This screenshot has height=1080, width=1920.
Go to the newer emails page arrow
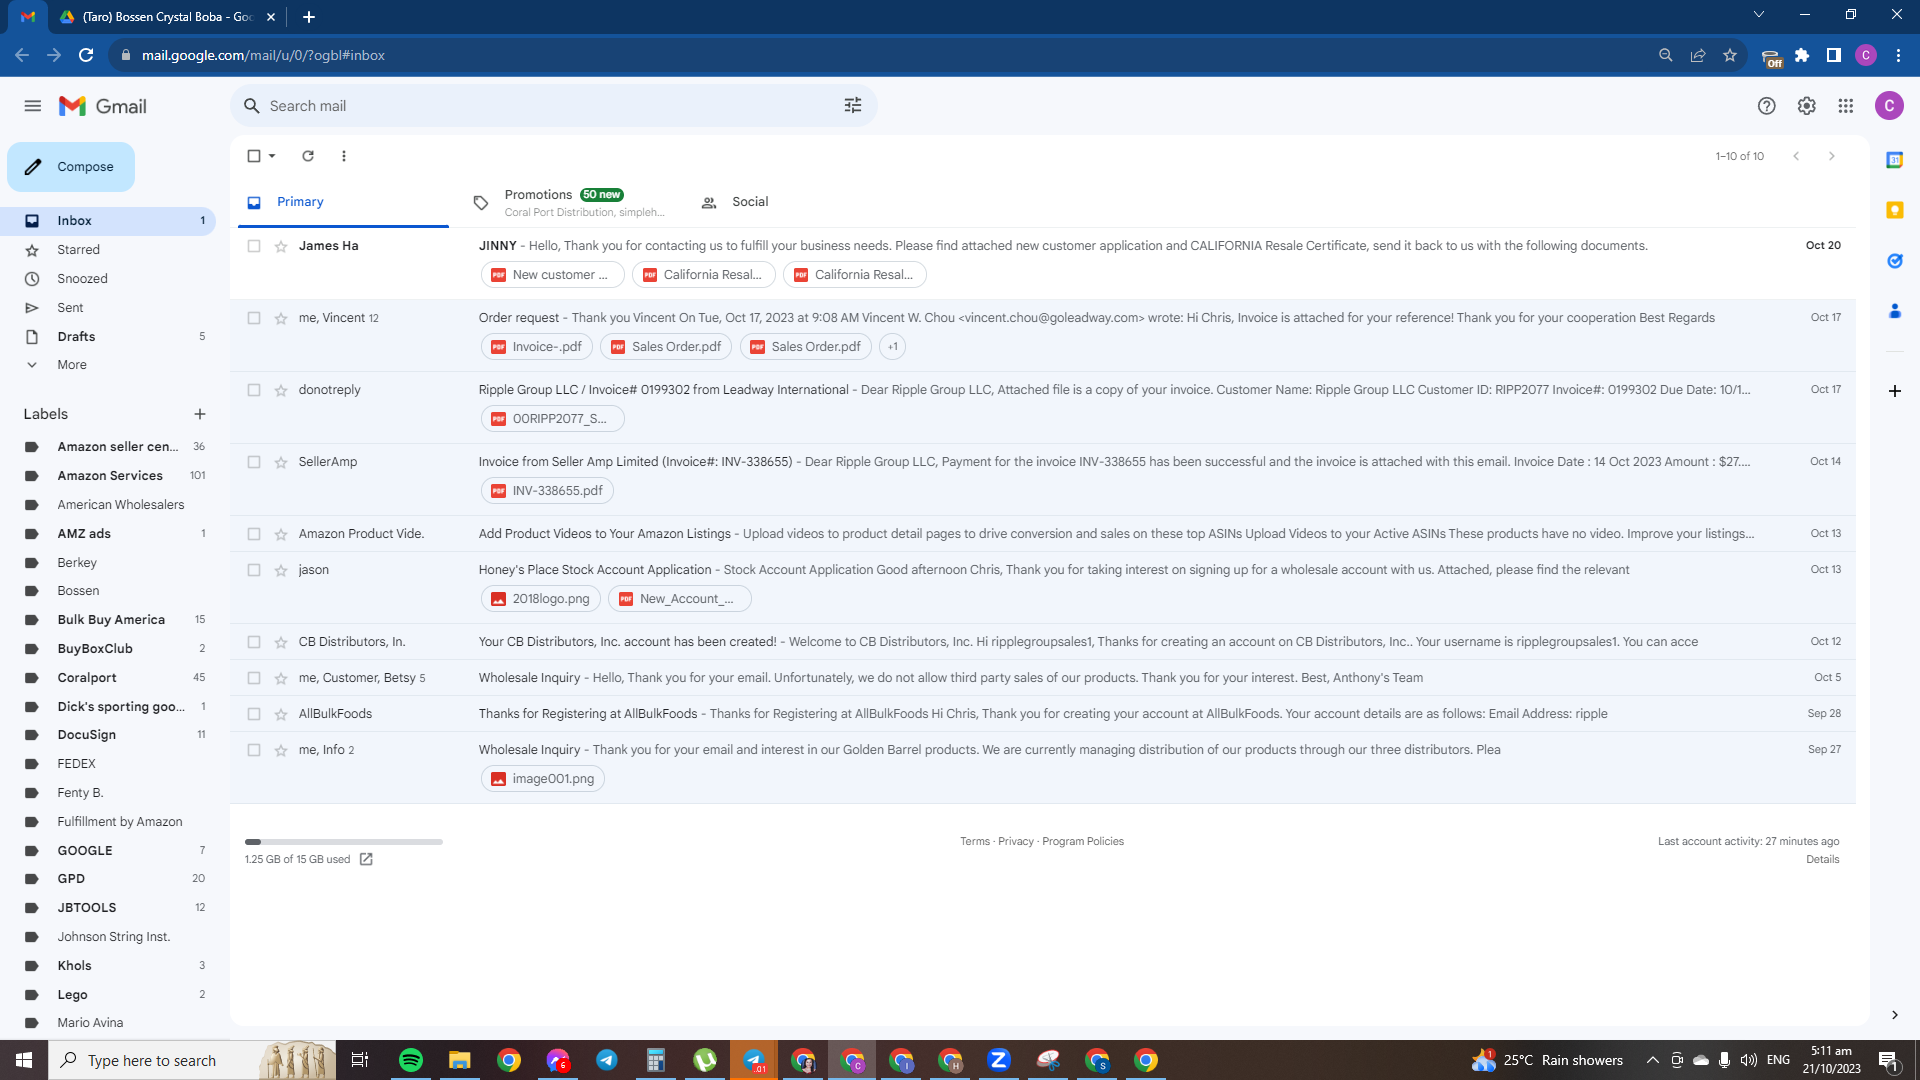(x=1796, y=156)
